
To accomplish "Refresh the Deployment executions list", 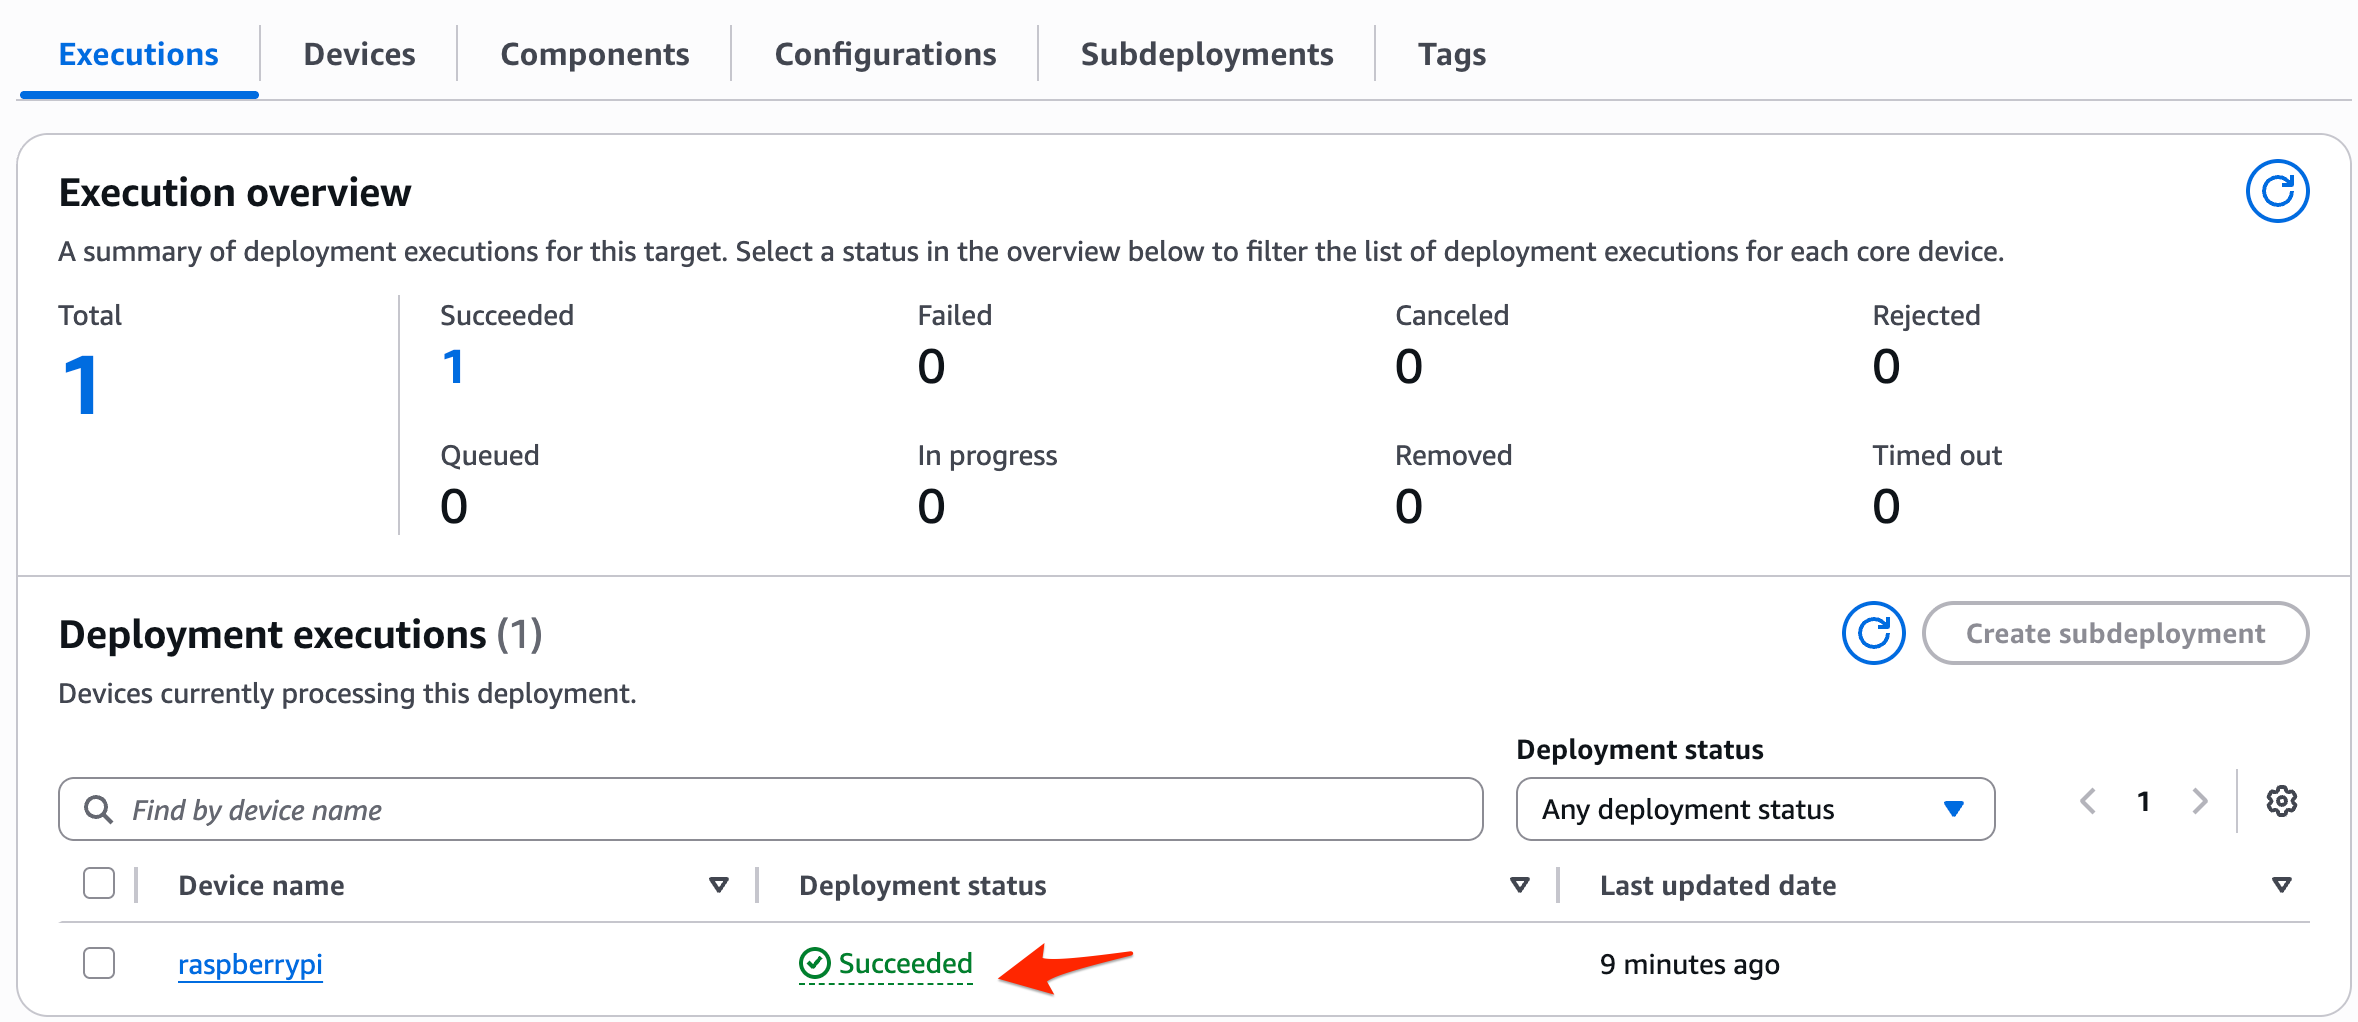I will [1873, 633].
